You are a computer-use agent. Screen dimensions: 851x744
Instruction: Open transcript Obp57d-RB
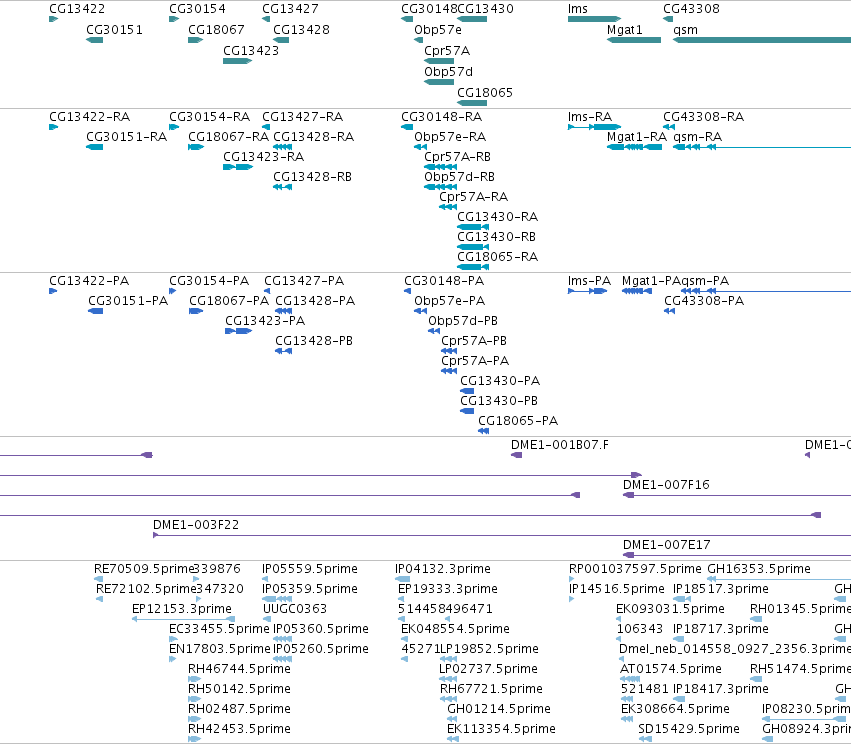[459, 177]
